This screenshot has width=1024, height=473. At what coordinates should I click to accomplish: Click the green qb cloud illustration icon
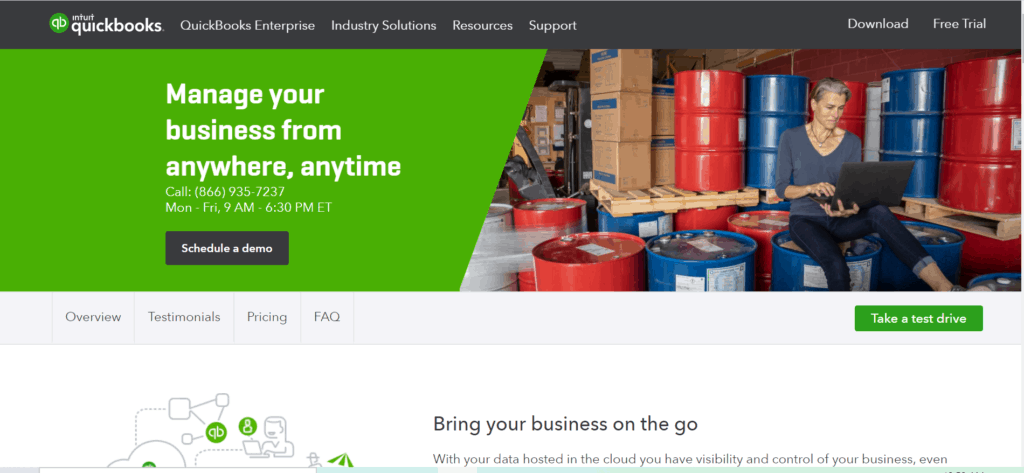(x=216, y=432)
